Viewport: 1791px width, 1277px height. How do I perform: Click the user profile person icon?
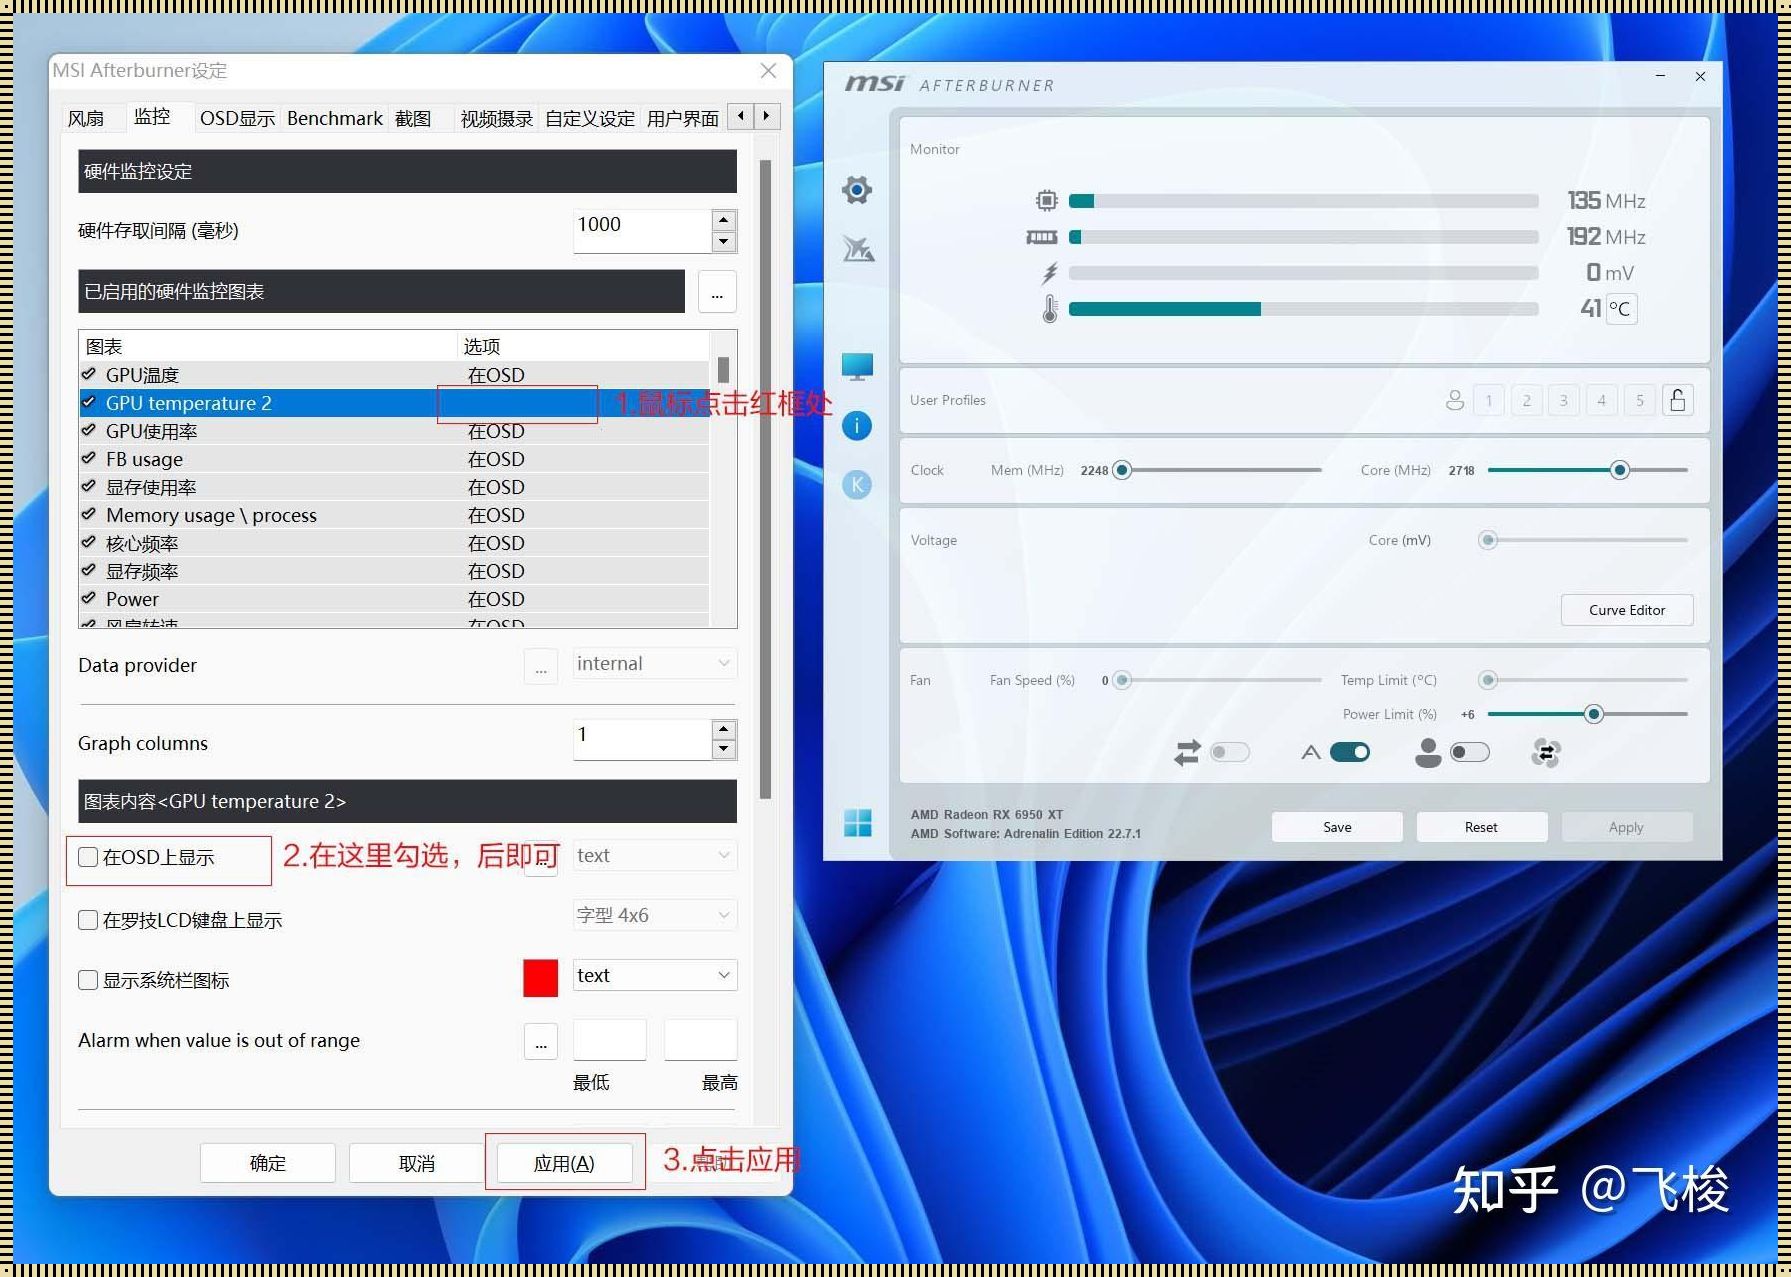[1455, 400]
